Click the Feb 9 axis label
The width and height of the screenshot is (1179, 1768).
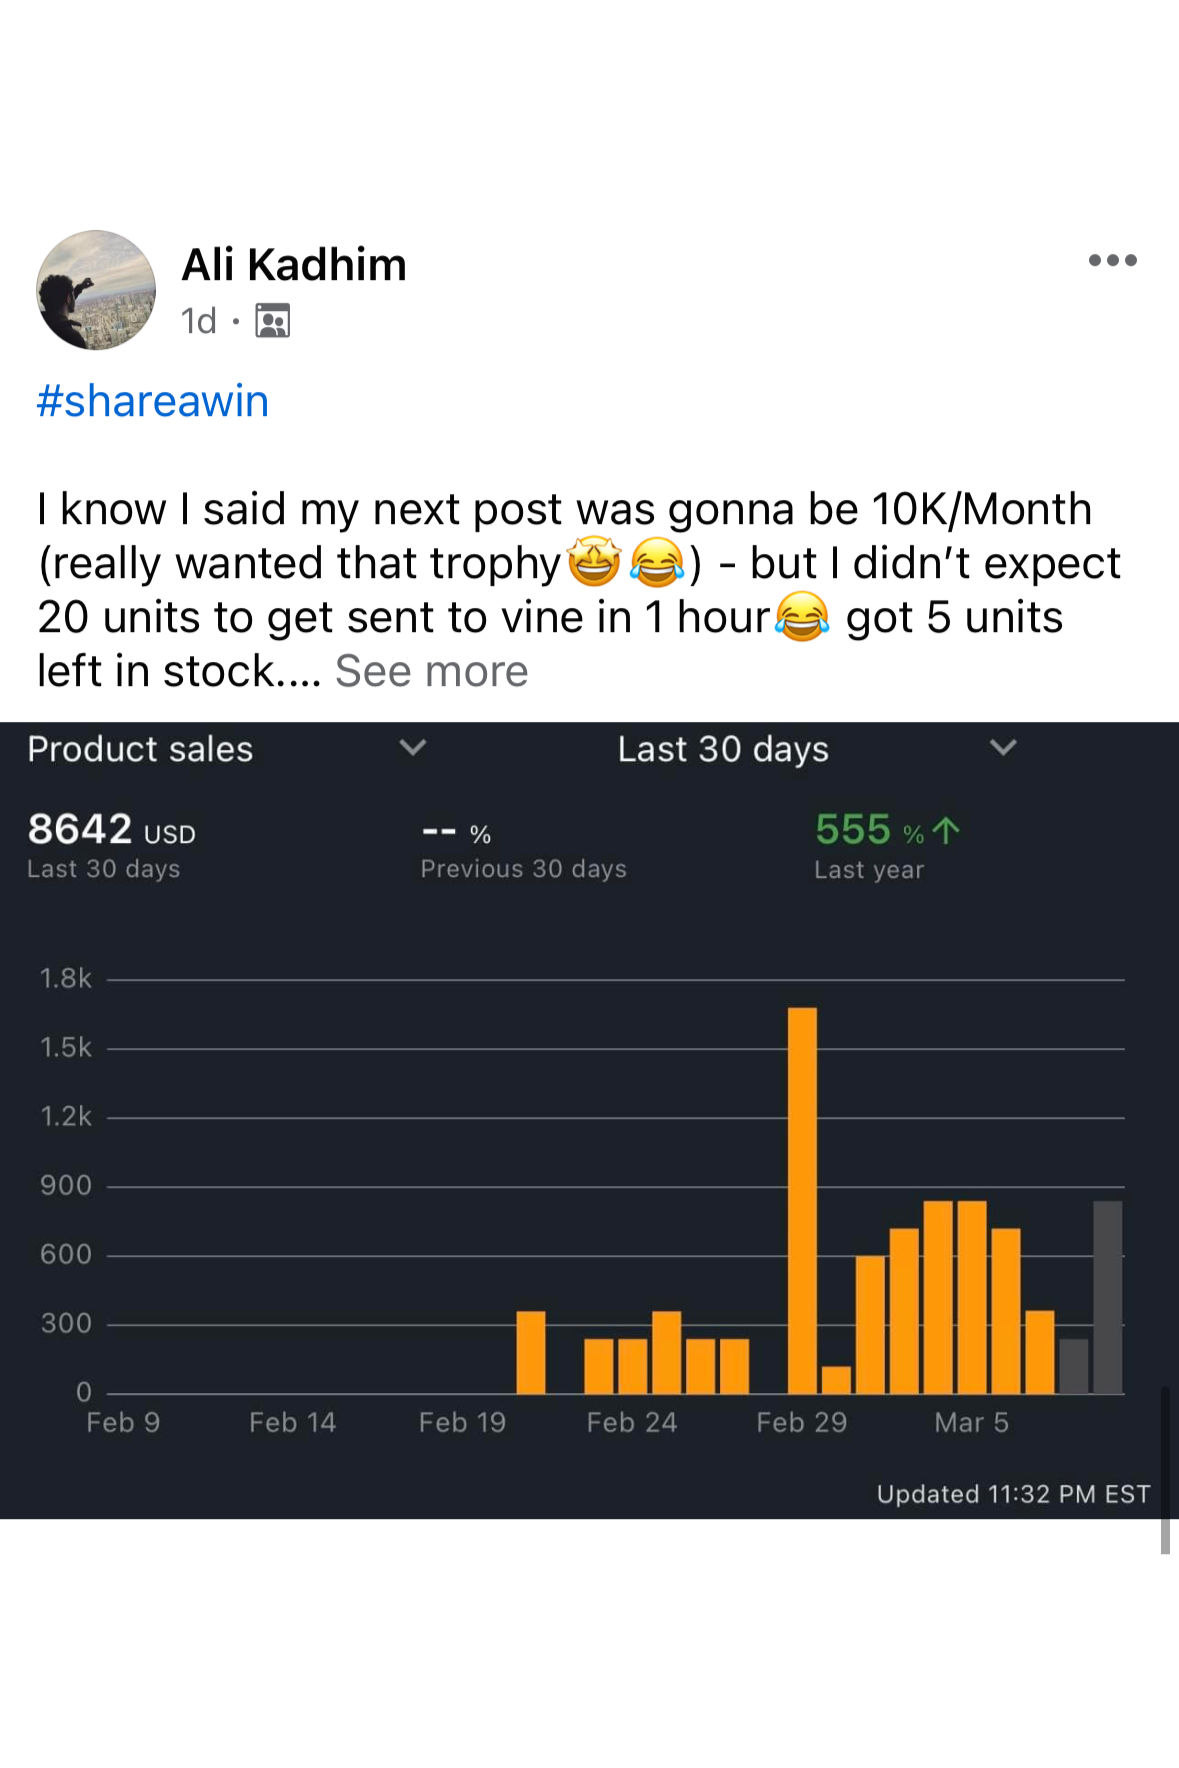tap(123, 1422)
